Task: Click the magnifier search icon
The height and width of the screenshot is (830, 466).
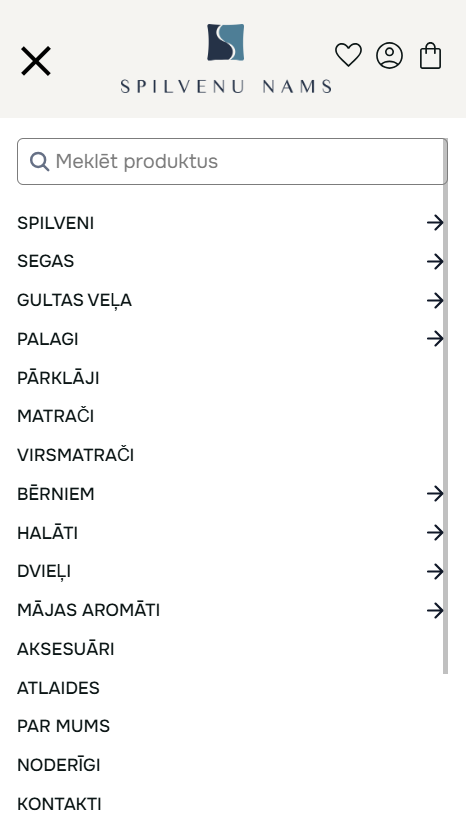Action: (39, 161)
